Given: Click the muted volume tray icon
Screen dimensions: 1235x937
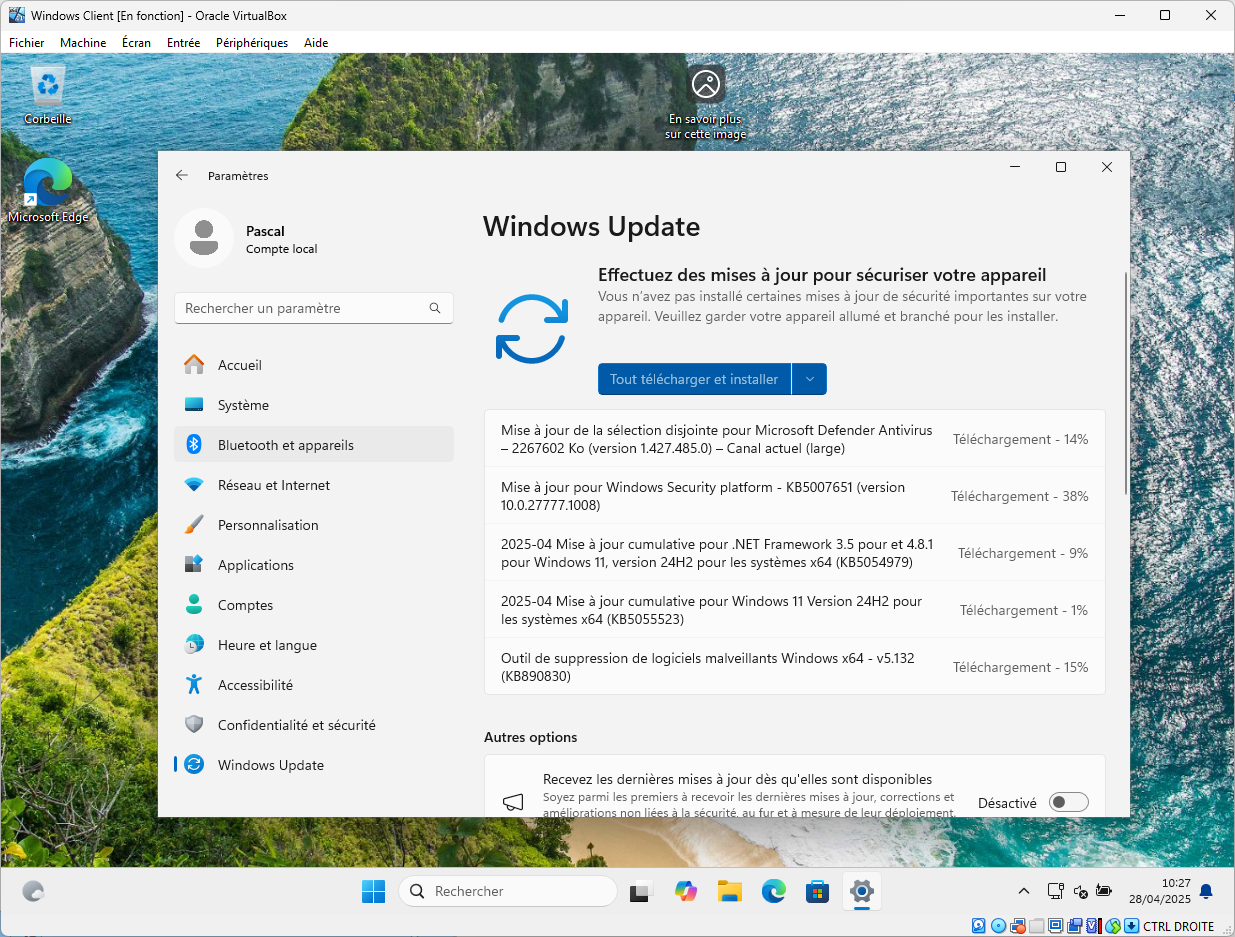Looking at the screenshot, I should (1080, 891).
